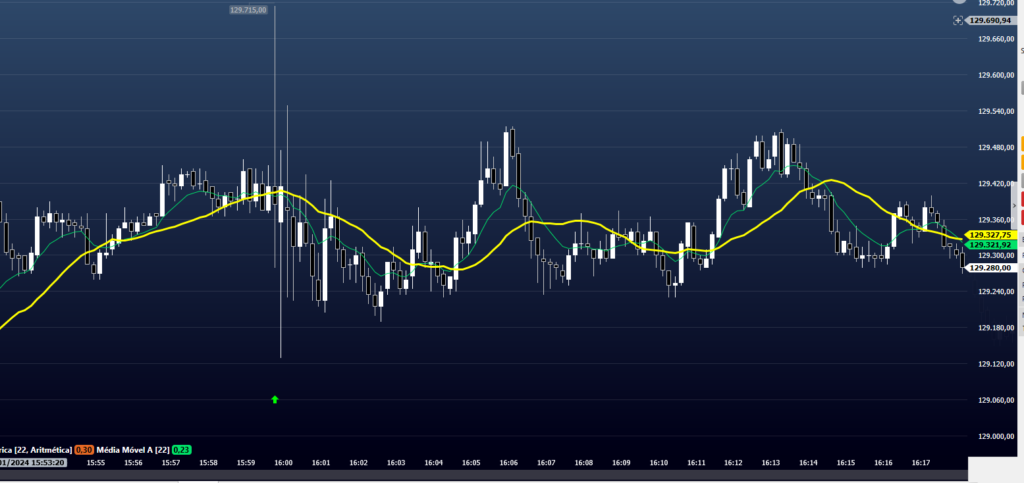Image resolution: width=1024 pixels, height=483 pixels.
Task: Click the green 129.321,92 price tag
Action: [x=990, y=245]
